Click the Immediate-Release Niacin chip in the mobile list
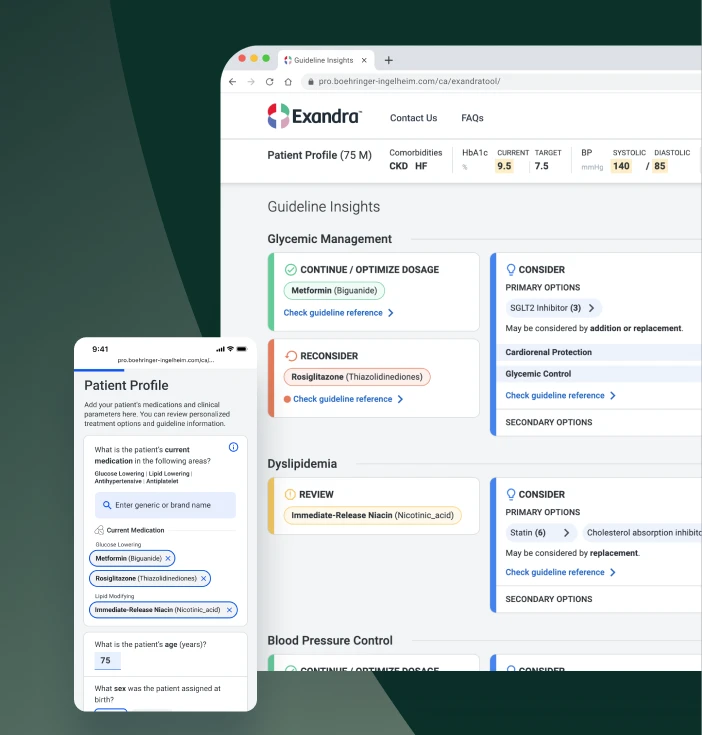This screenshot has width=702, height=735. point(163,610)
